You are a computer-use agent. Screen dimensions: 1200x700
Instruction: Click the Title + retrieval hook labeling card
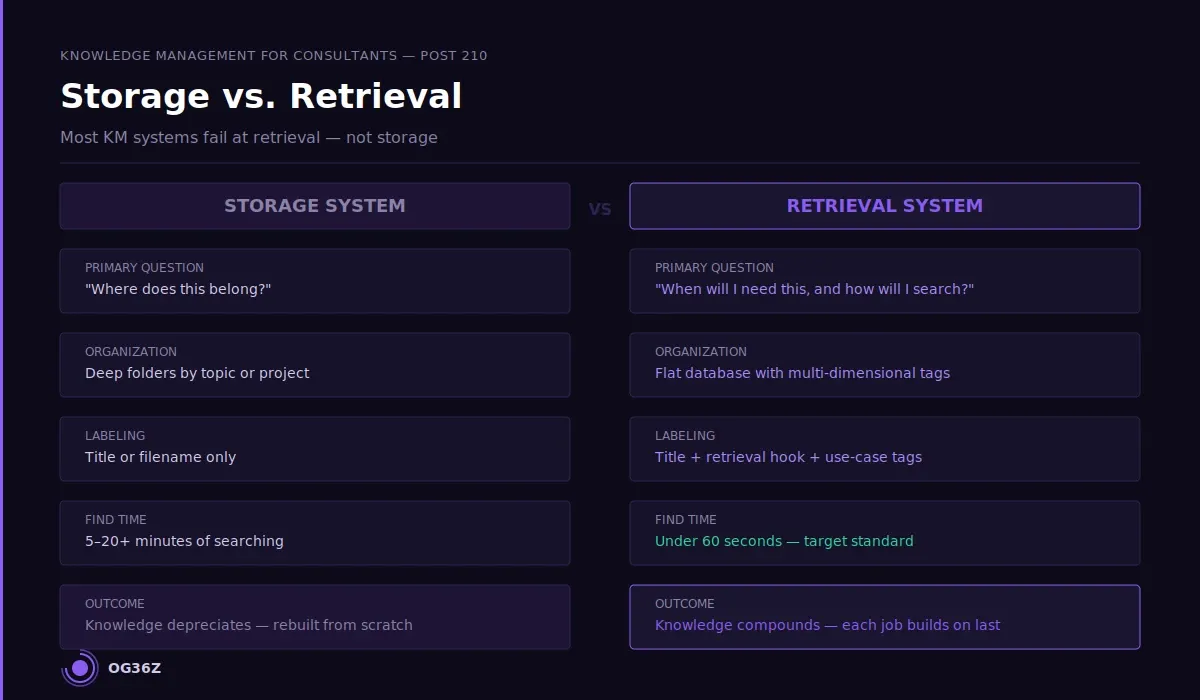click(x=884, y=449)
